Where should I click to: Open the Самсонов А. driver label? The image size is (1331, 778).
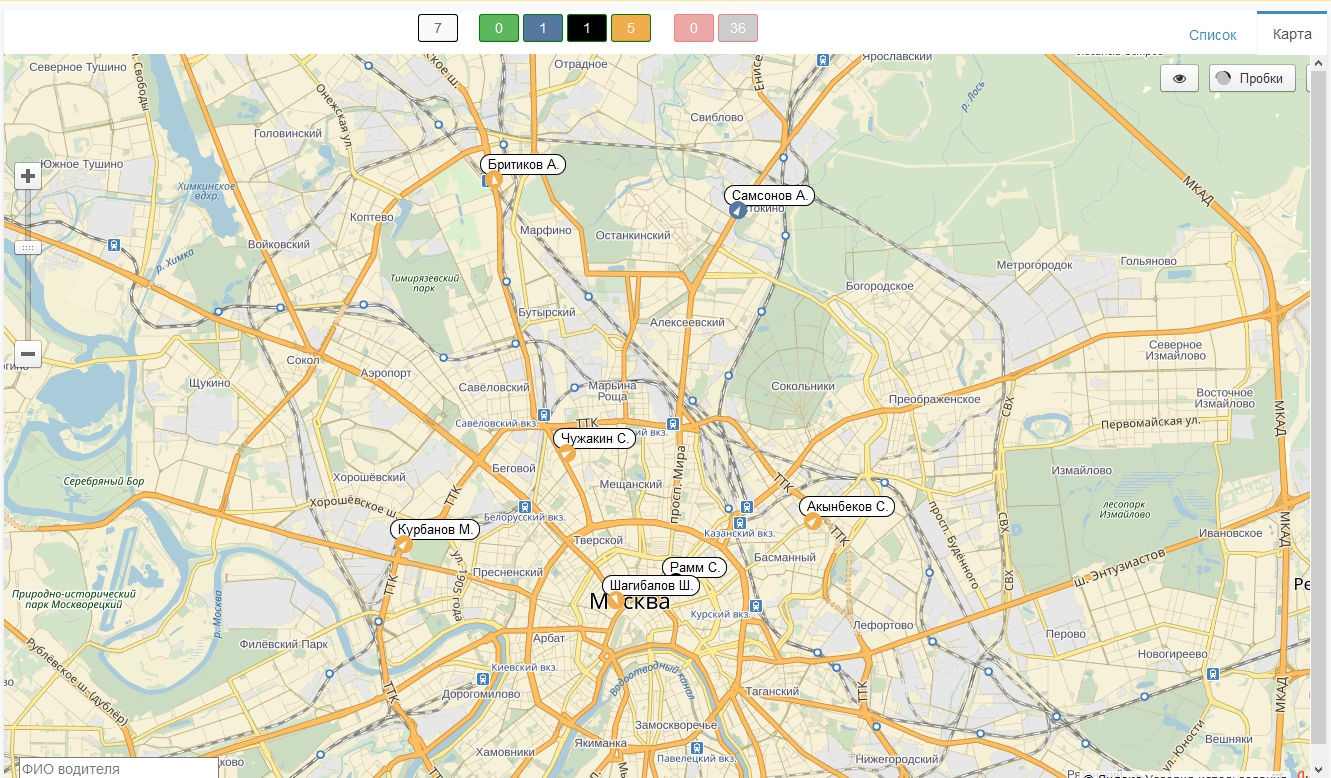(x=769, y=196)
